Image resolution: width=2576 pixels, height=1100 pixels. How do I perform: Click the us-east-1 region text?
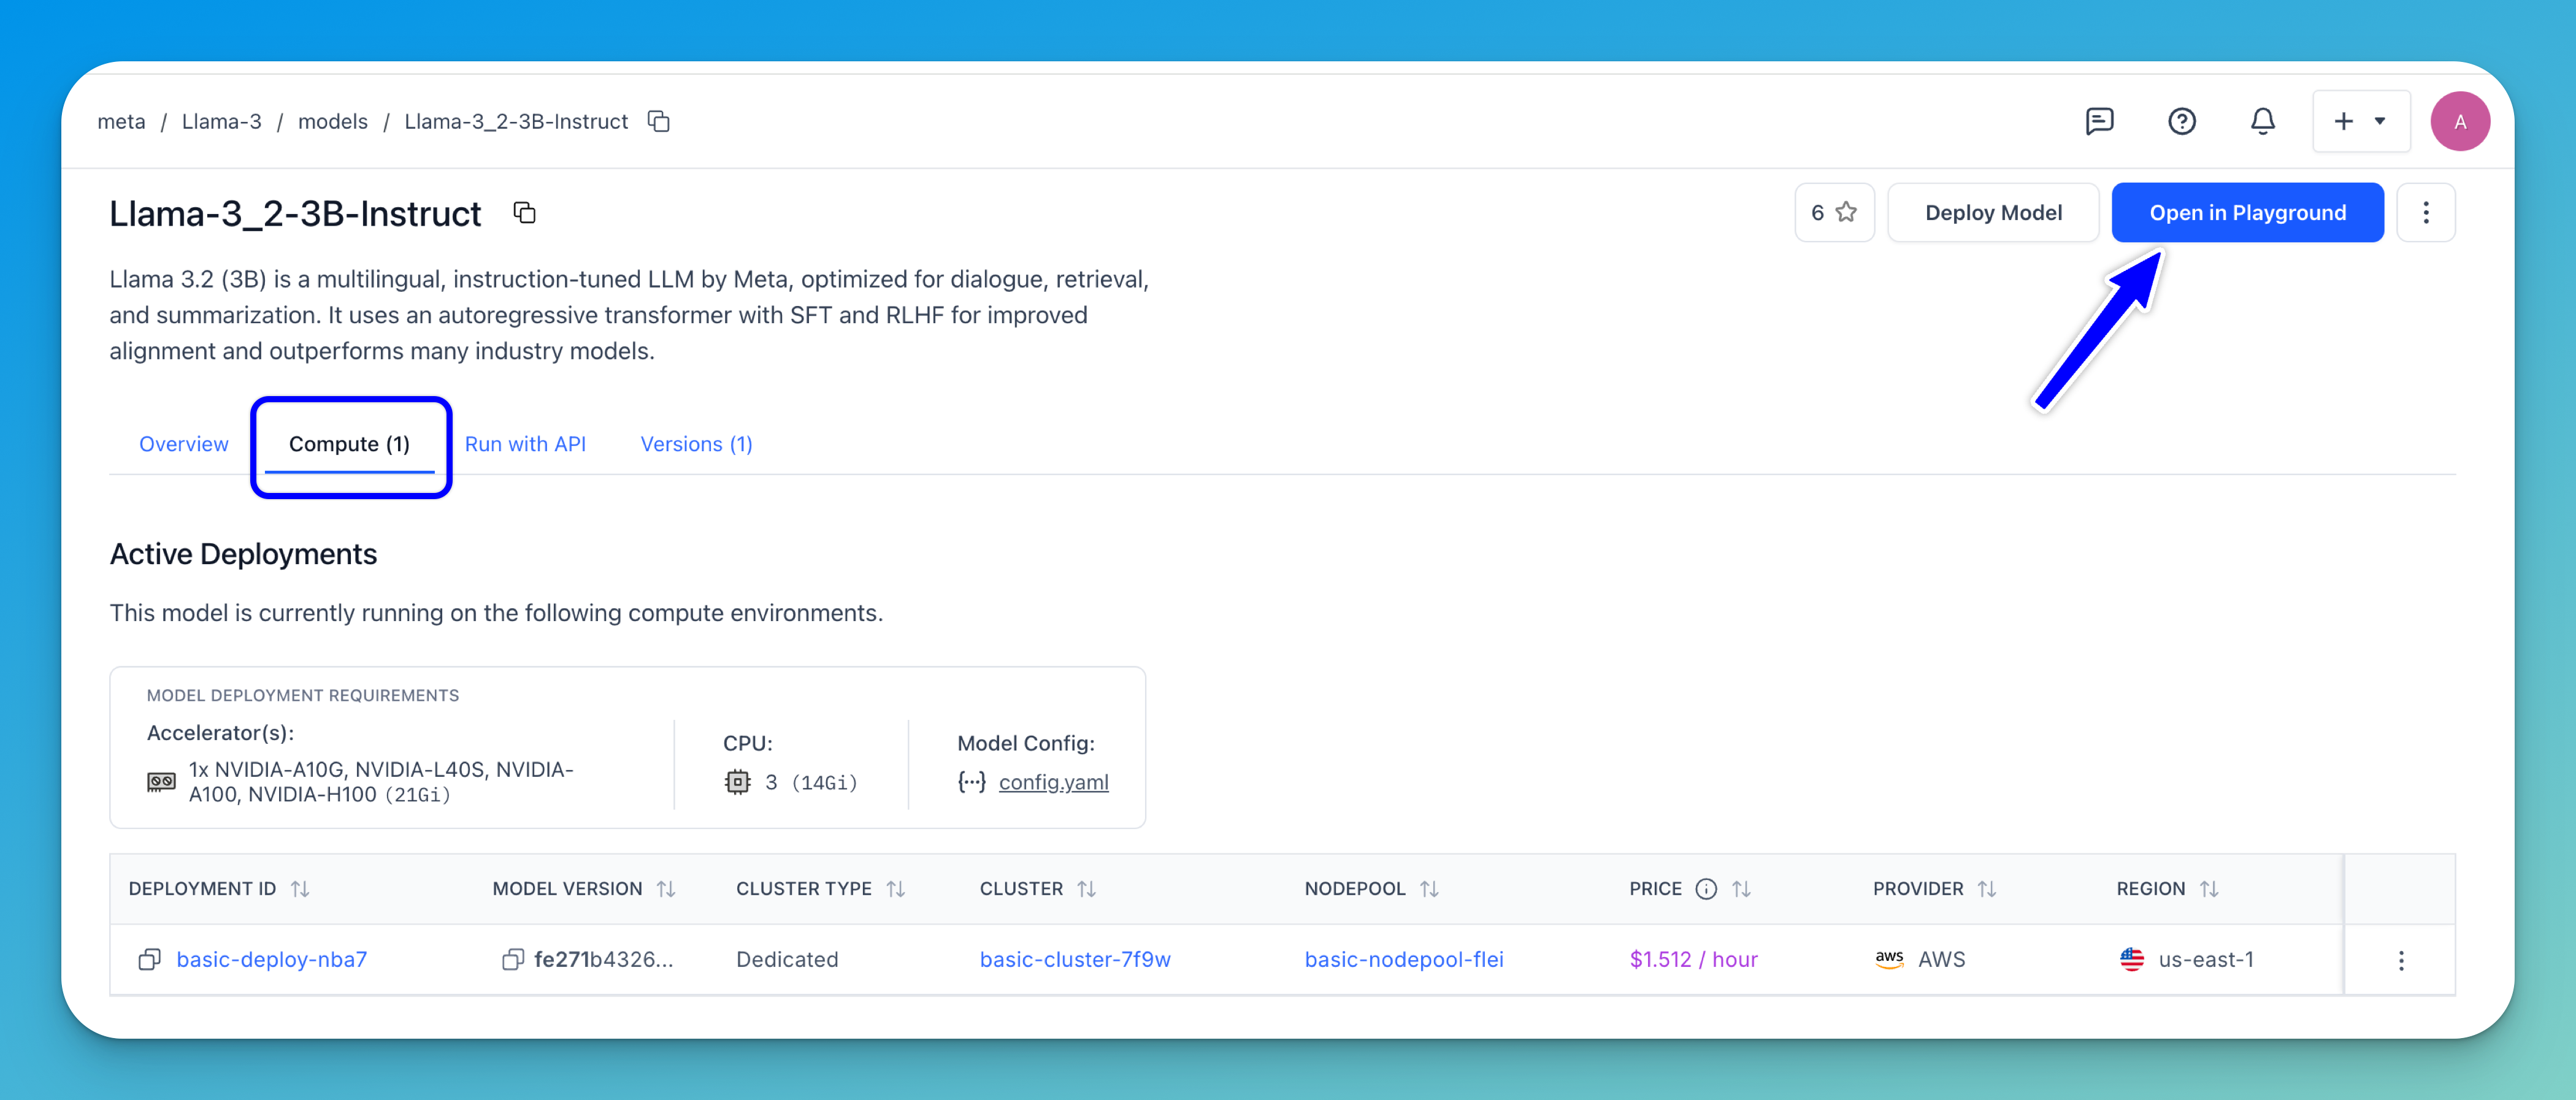click(x=2206, y=959)
